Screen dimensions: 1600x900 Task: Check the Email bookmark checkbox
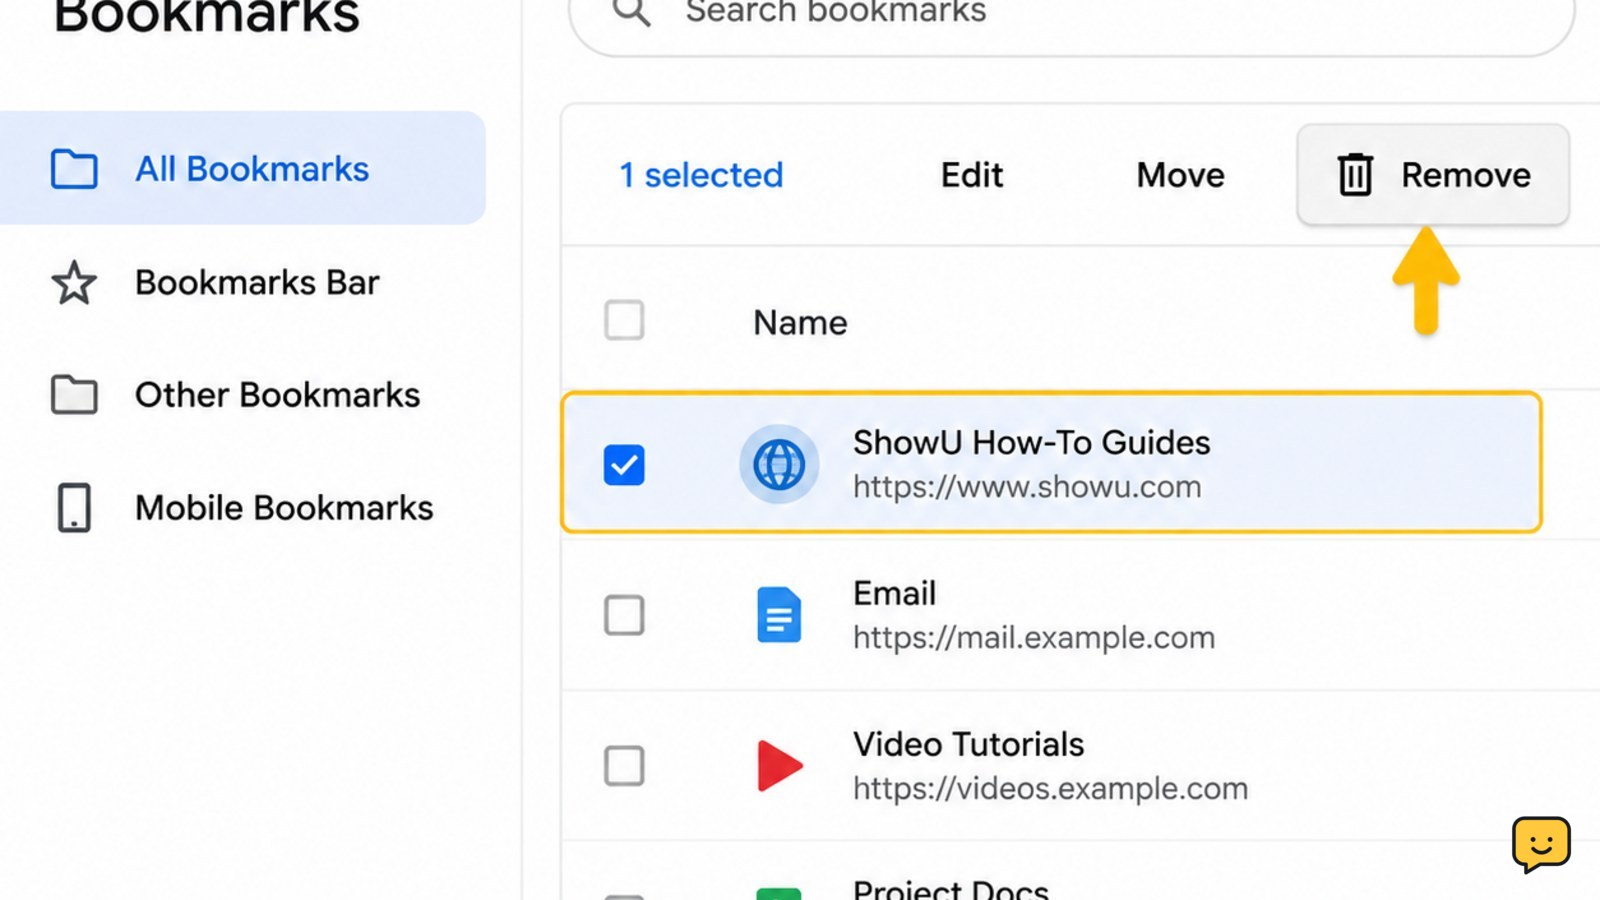click(x=624, y=616)
